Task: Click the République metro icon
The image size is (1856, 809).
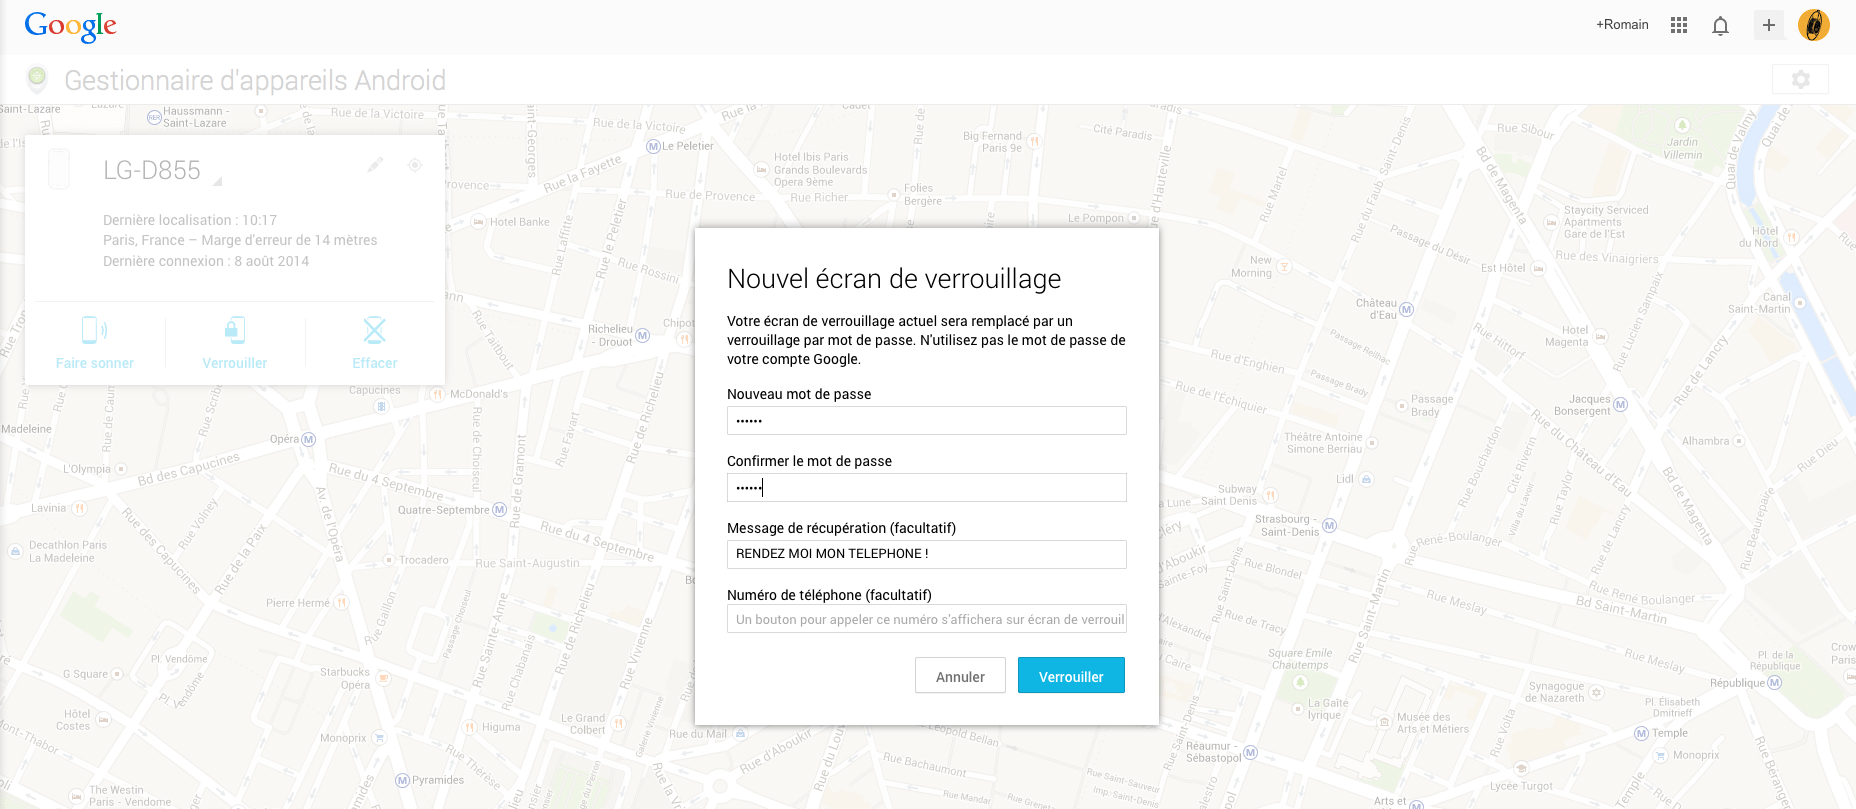Action: click(x=1775, y=683)
